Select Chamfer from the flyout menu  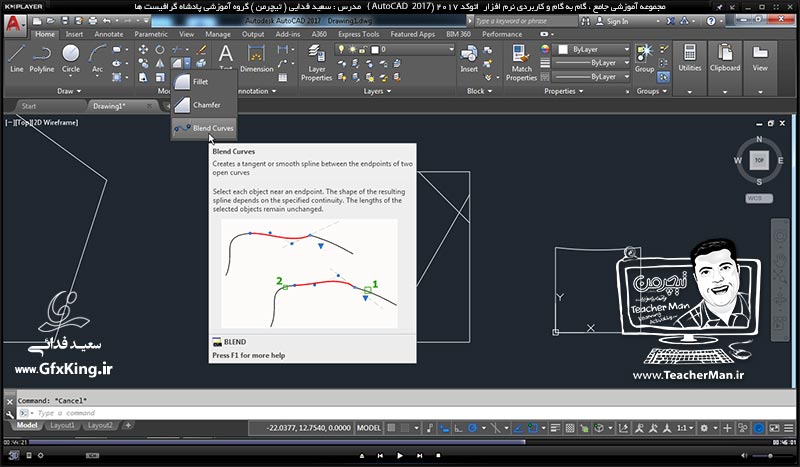point(204,105)
